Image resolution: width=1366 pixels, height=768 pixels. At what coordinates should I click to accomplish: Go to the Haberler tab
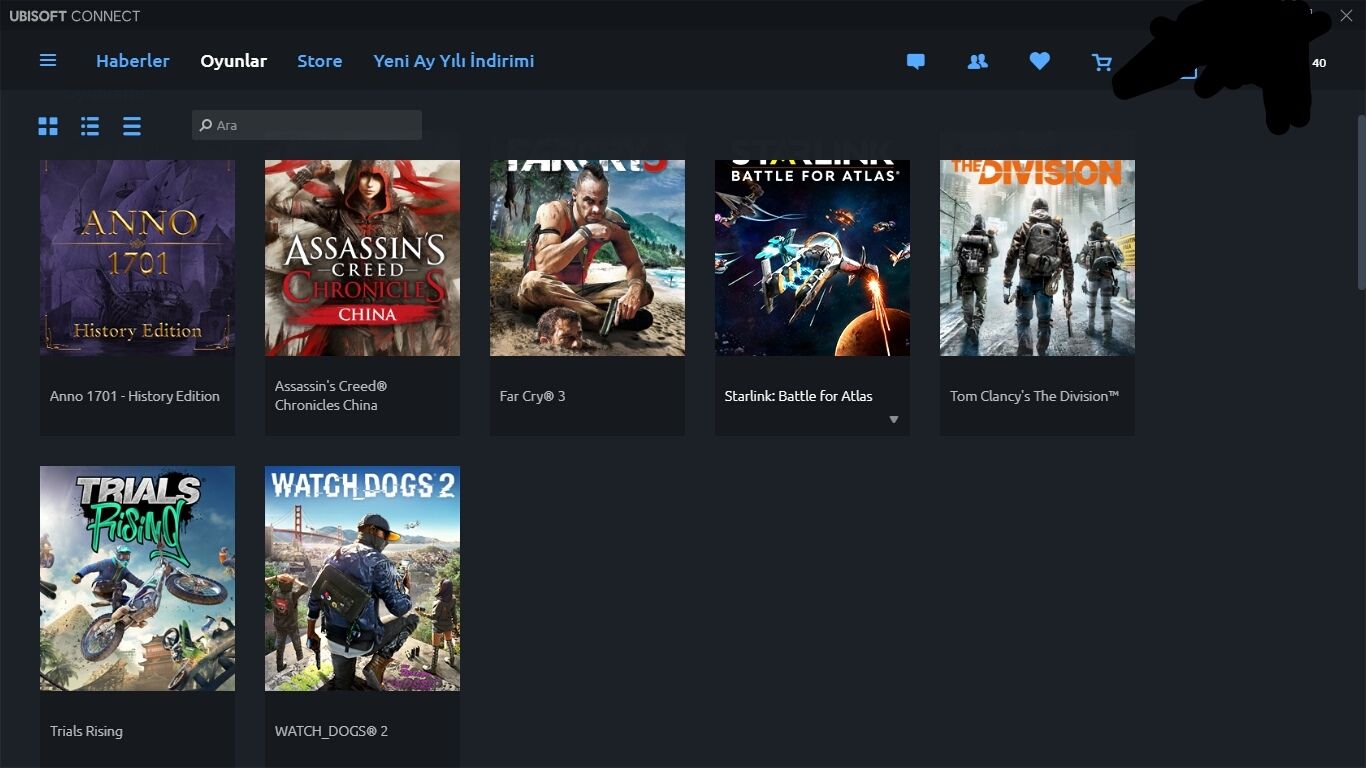pyautogui.click(x=133, y=61)
